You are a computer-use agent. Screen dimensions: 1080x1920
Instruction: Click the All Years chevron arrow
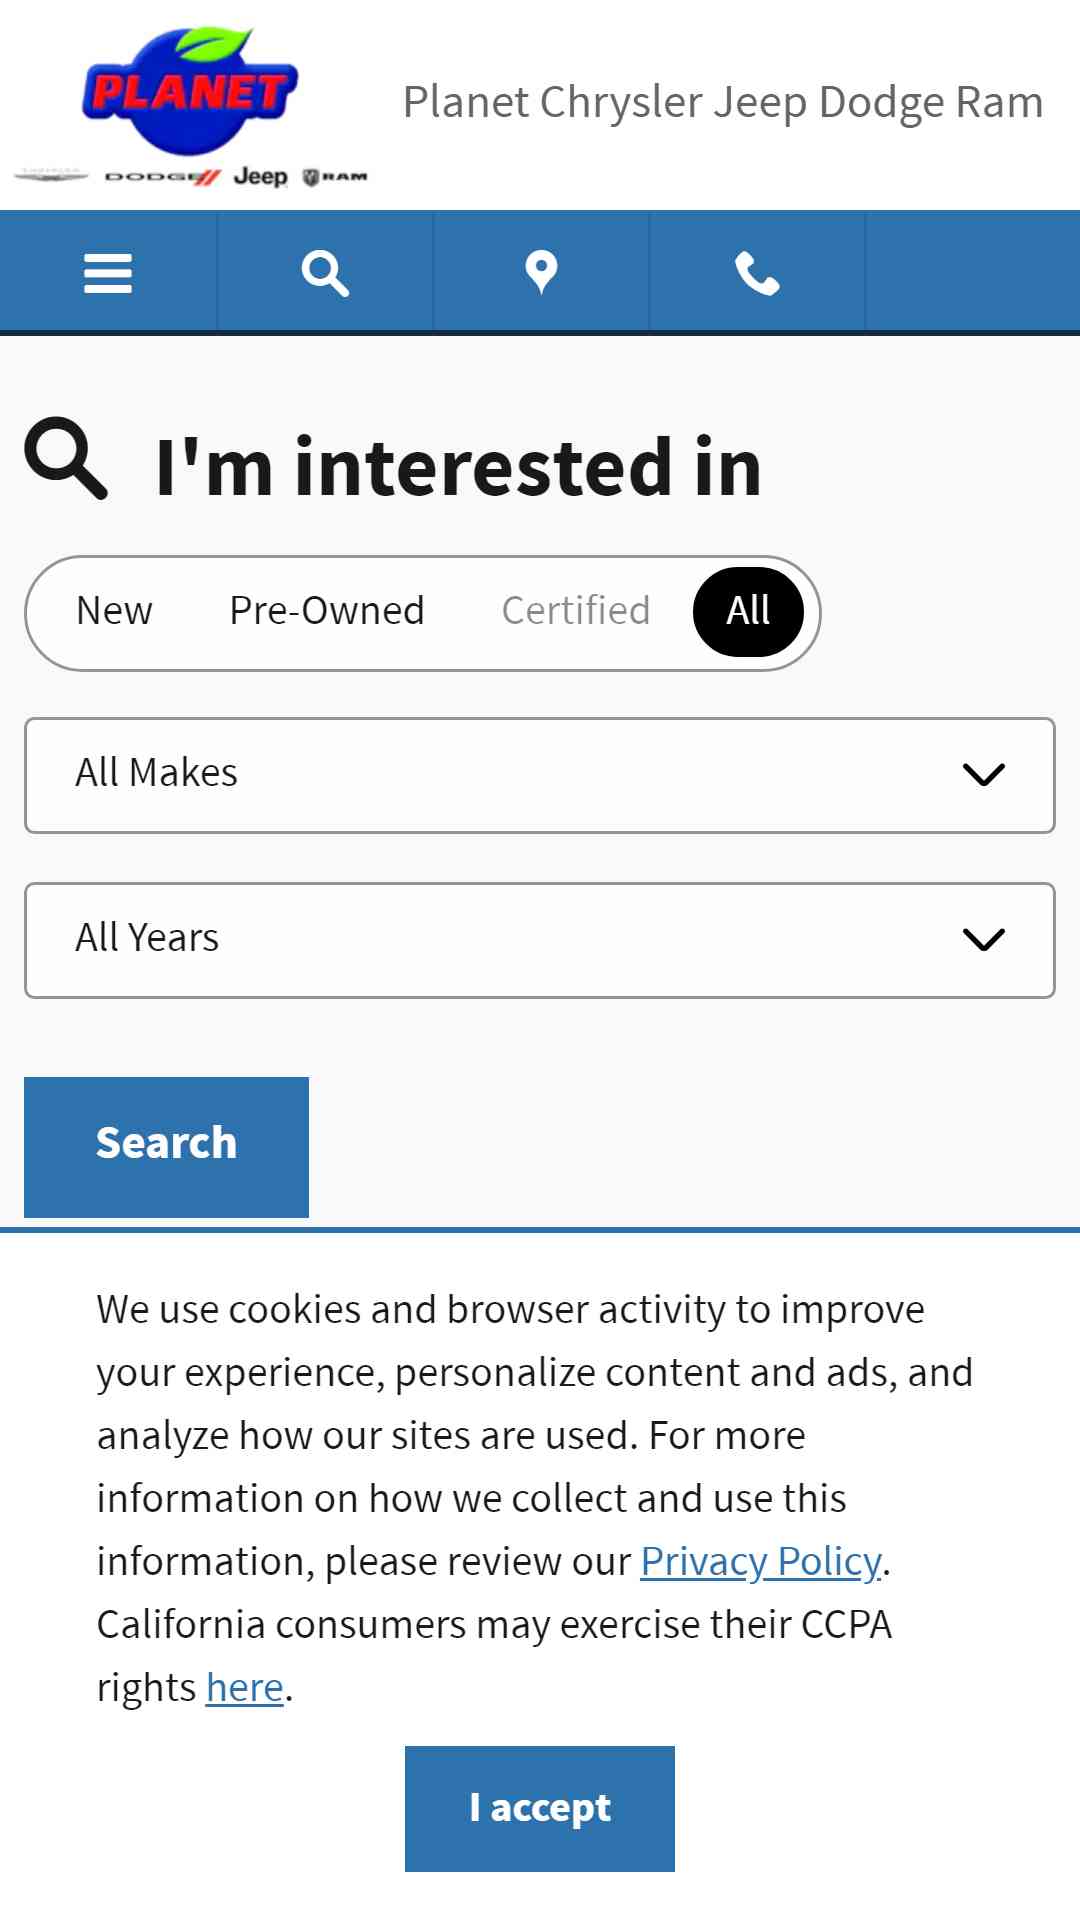pos(983,940)
